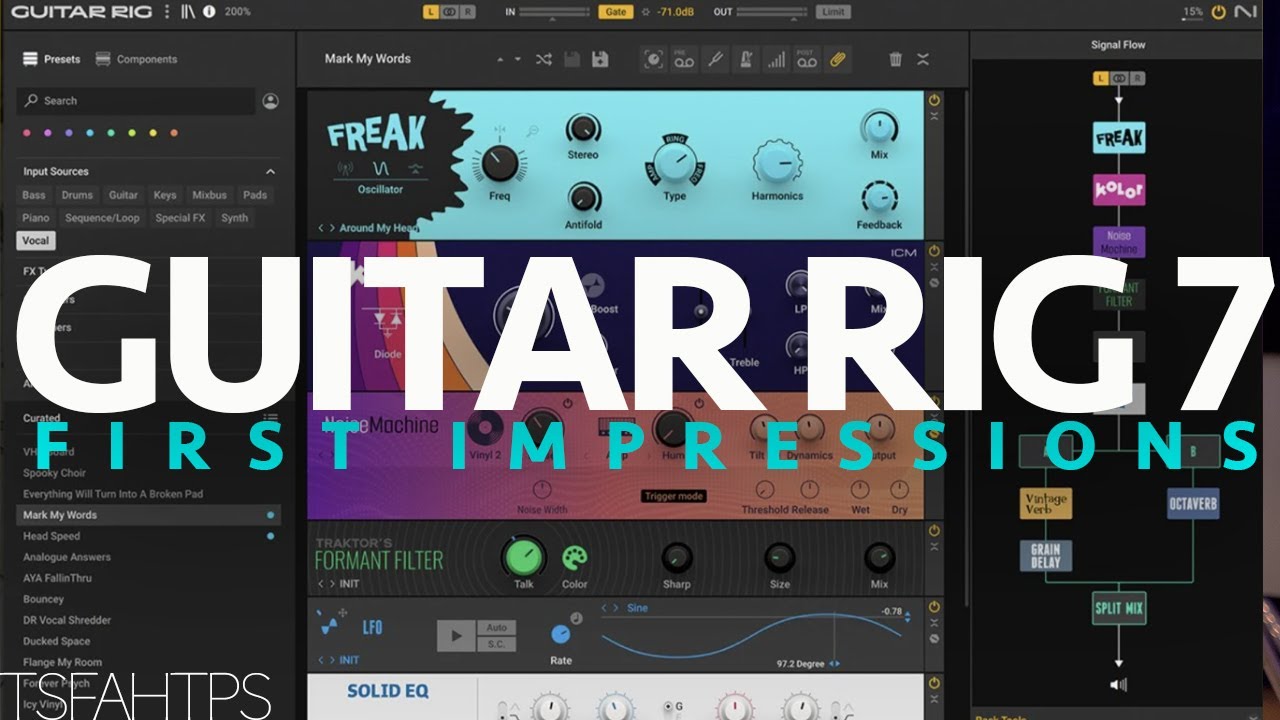The image size is (1280, 720).
Task: Start the LFO with play button
Action: click(x=456, y=635)
